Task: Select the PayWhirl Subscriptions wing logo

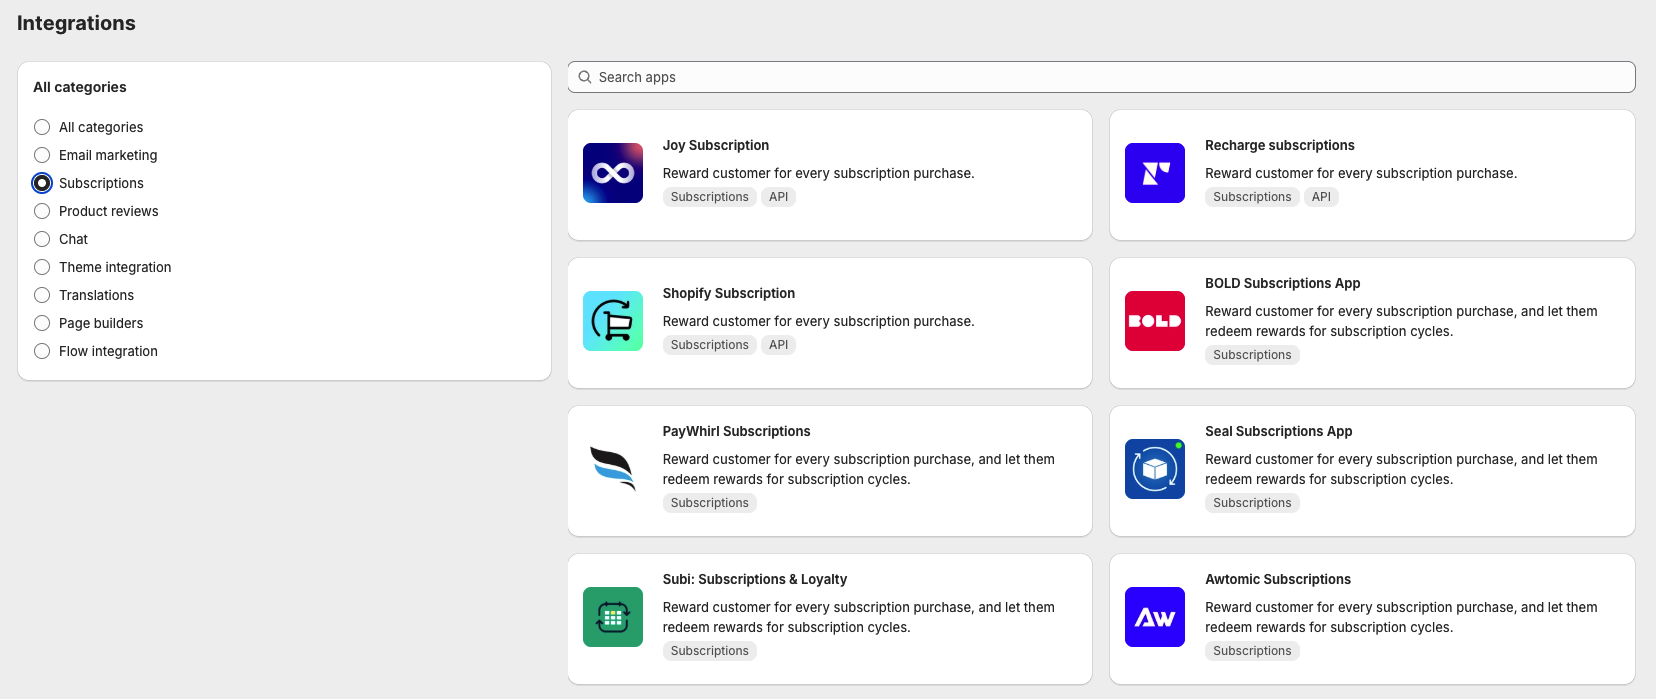Action: pyautogui.click(x=612, y=469)
